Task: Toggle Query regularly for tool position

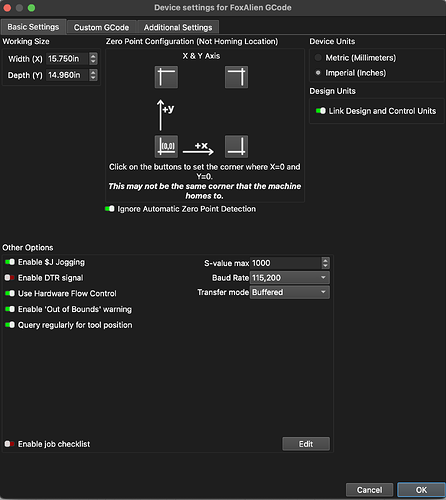Action: click(x=10, y=325)
